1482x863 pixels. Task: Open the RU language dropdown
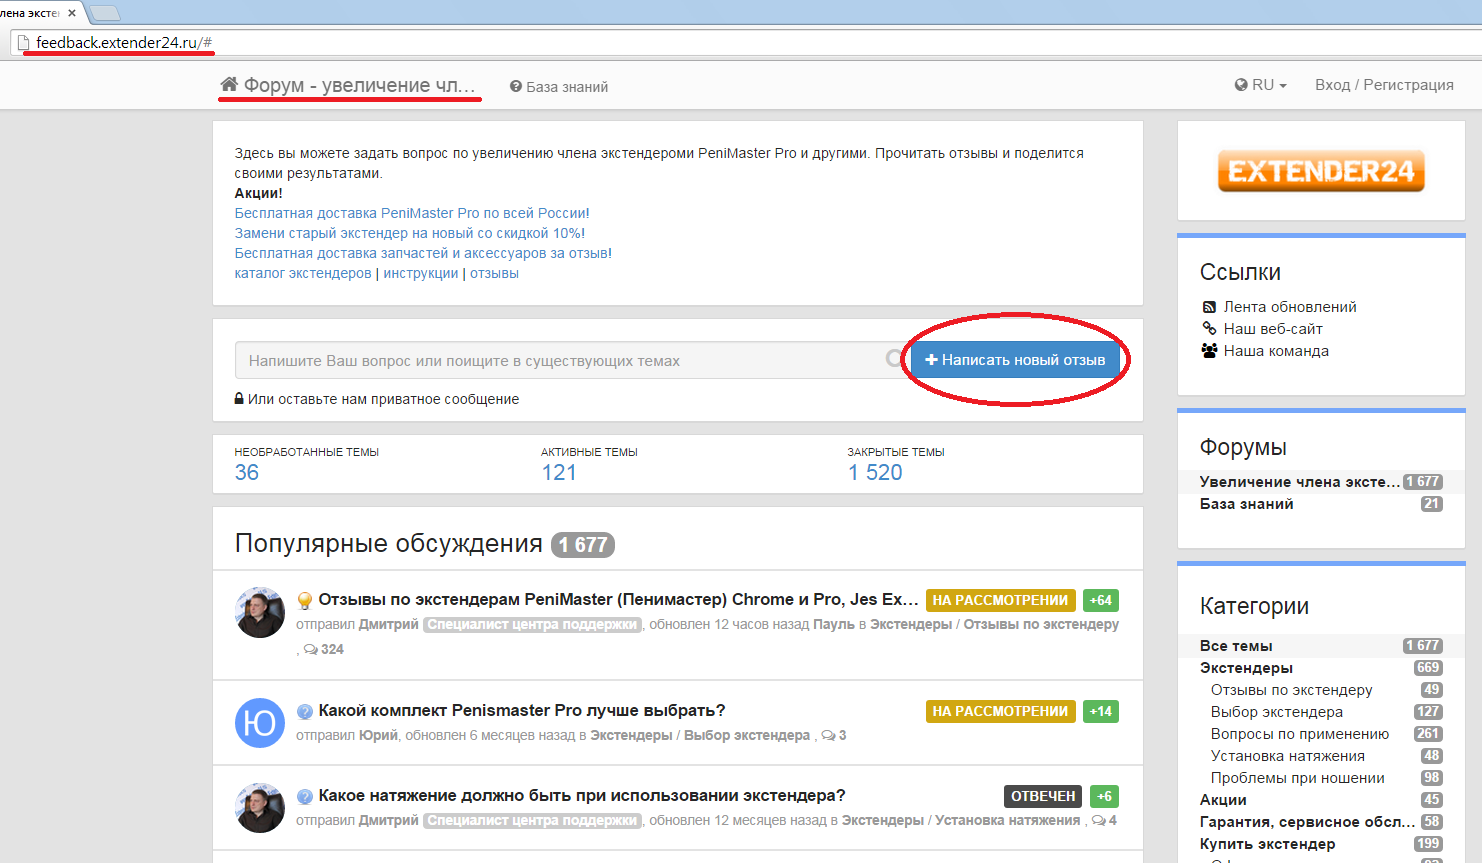1261,85
